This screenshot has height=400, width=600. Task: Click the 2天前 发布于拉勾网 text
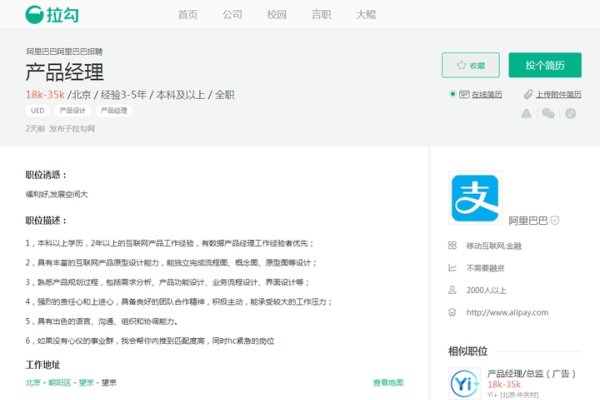[x=60, y=129]
